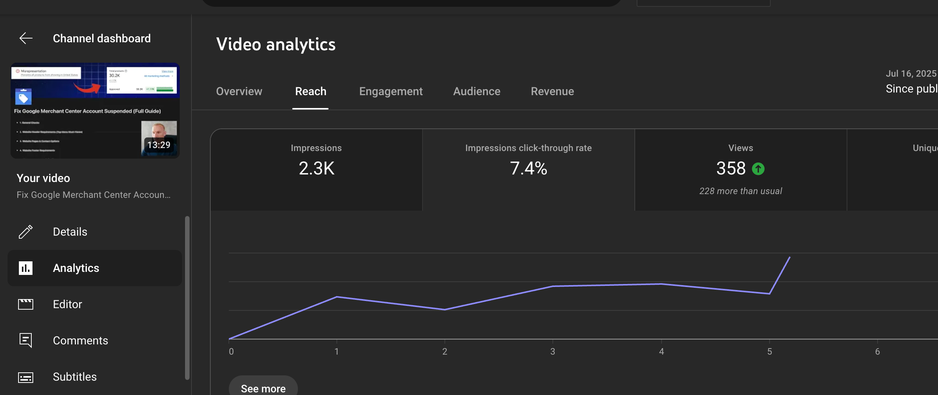938x395 pixels.
Task: Click the Channel dashboard link
Action: pos(102,38)
